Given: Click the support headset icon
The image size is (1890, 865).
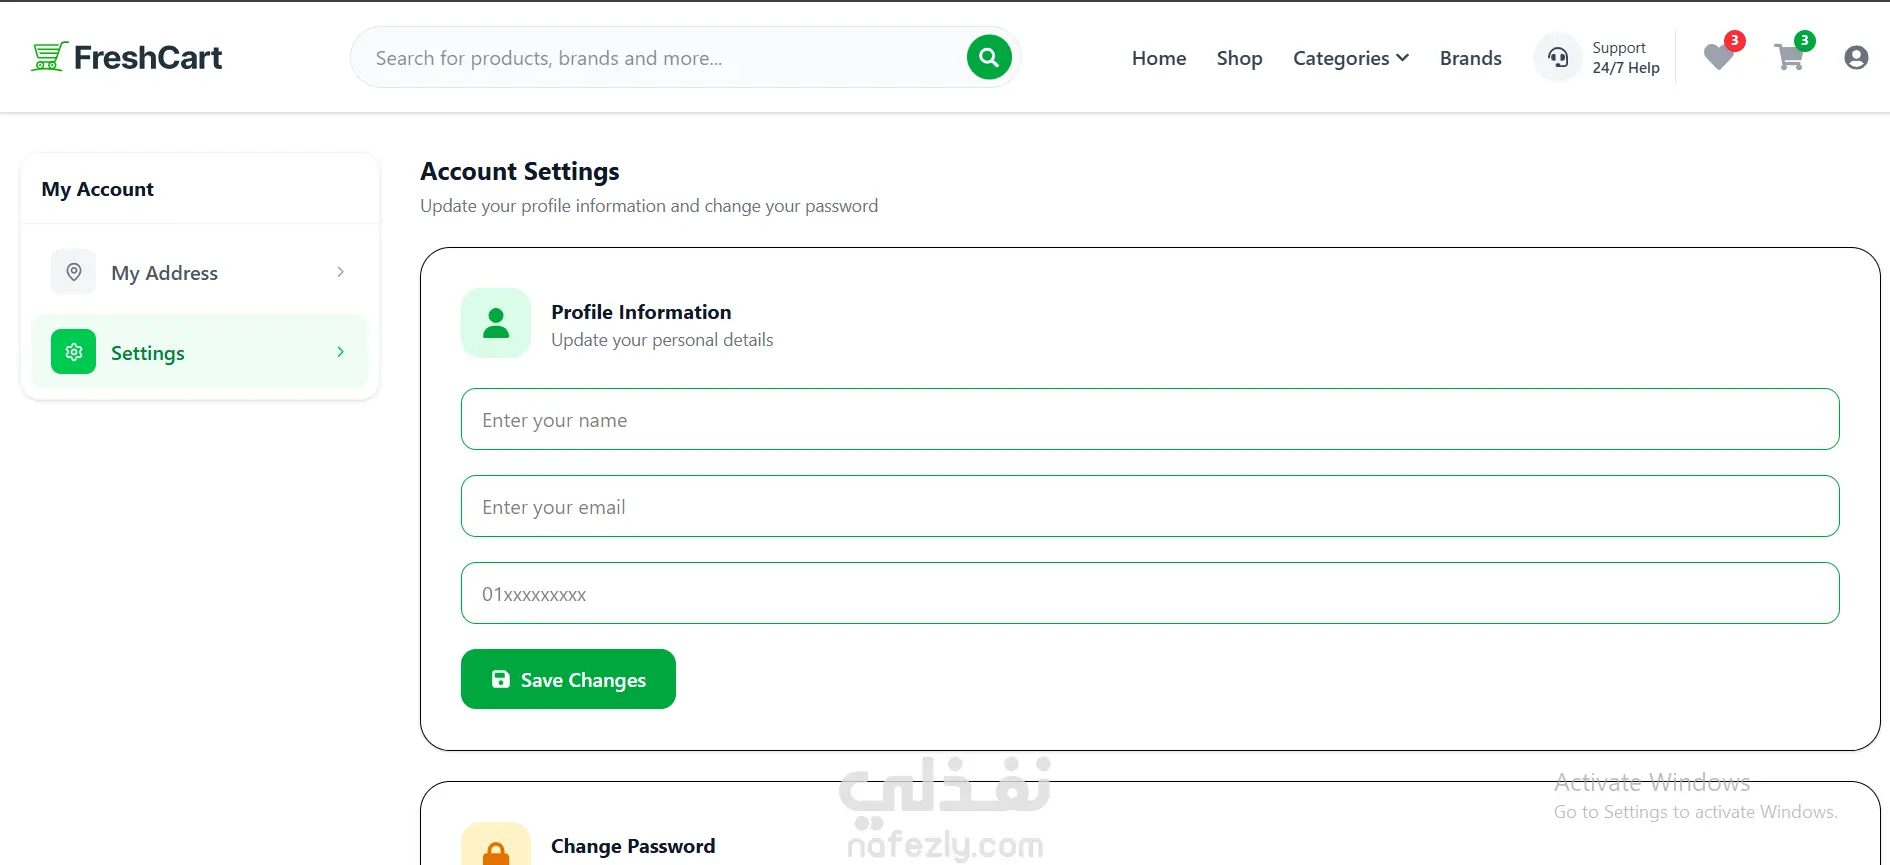Looking at the screenshot, I should 1558,57.
